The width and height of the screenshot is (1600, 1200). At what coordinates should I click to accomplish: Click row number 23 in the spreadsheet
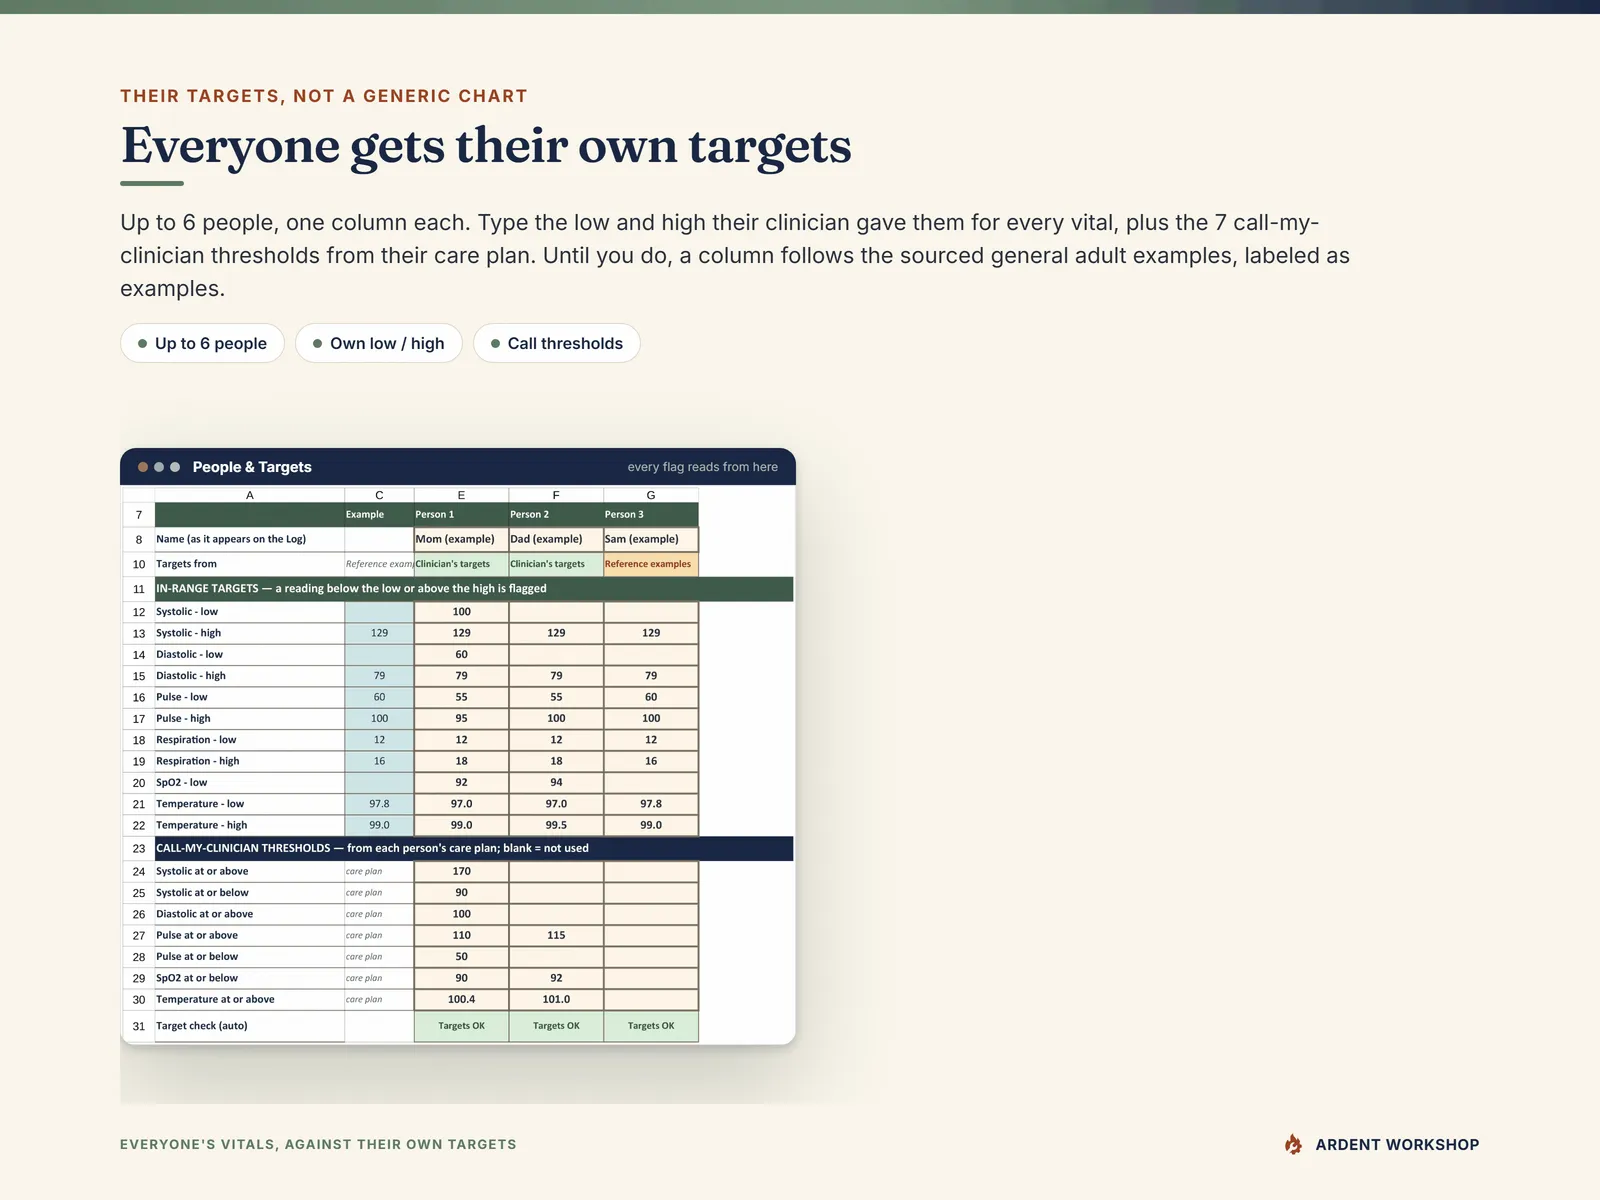click(x=139, y=848)
